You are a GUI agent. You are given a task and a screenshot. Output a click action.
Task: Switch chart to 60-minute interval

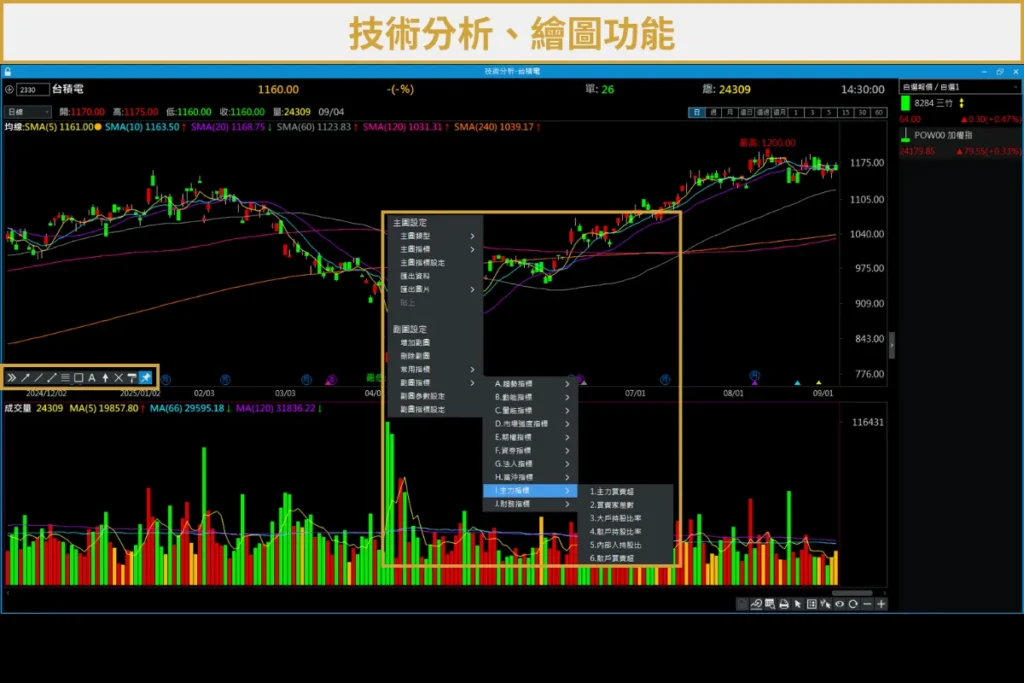[879, 112]
